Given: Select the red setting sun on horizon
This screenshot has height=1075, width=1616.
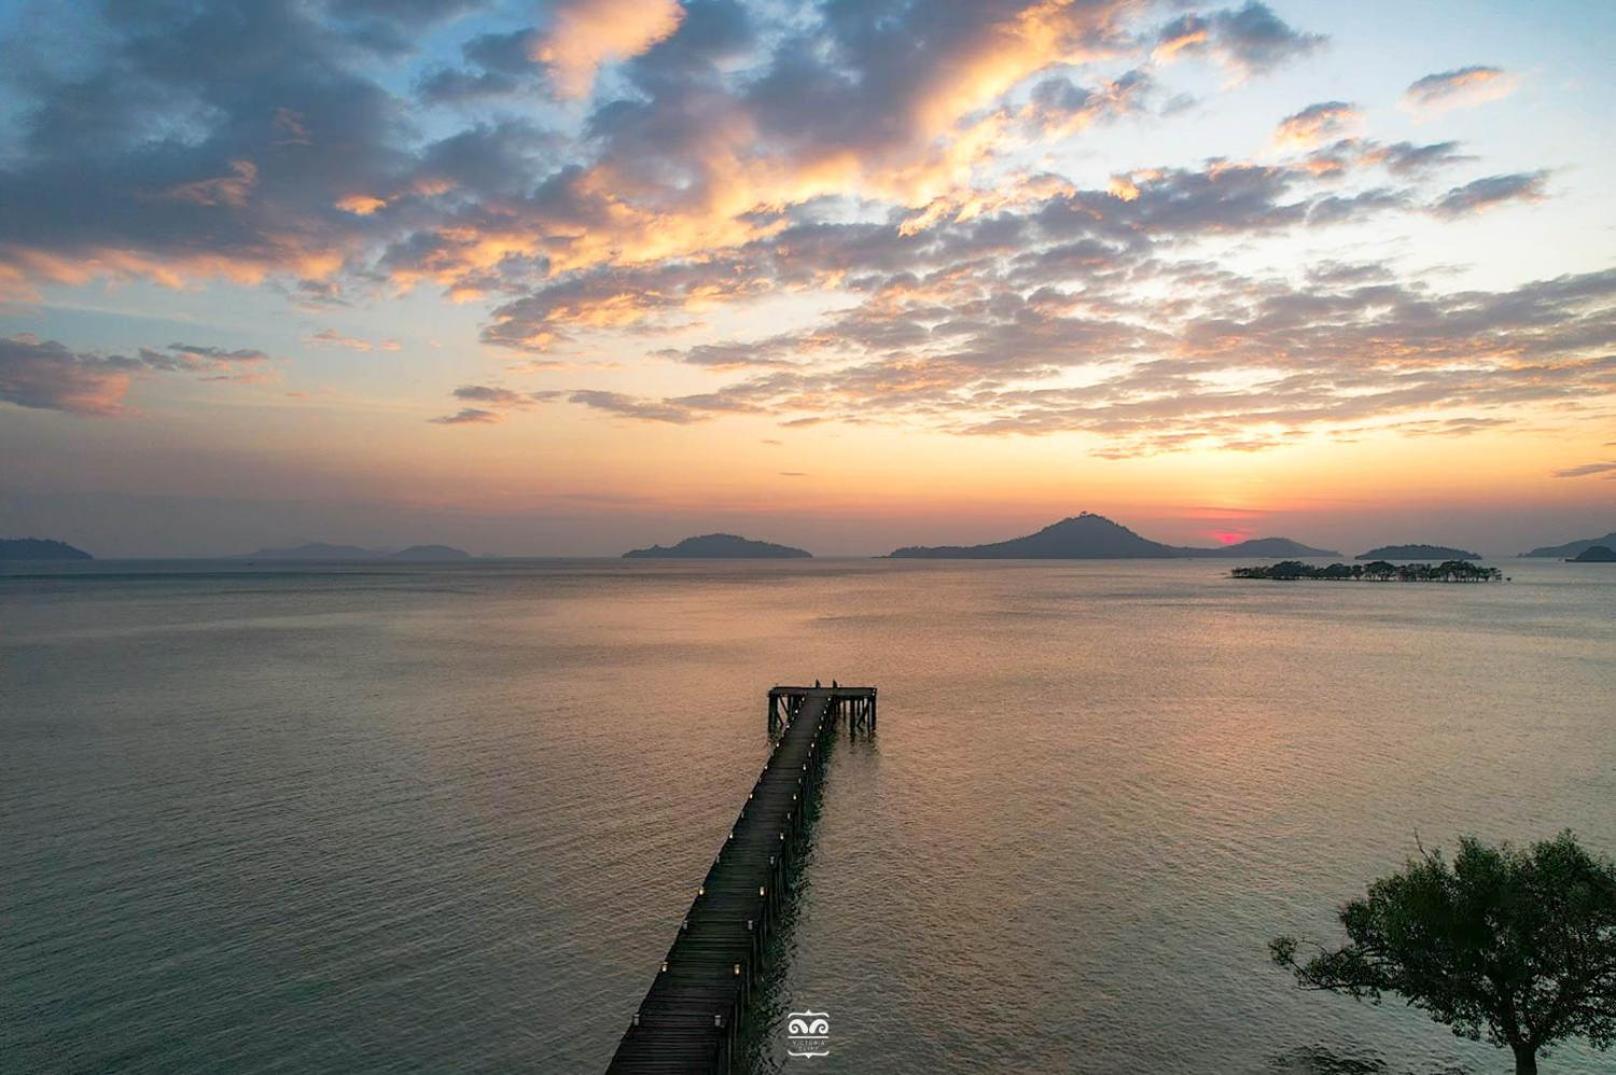Looking at the screenshot, I should [1229, 537].
